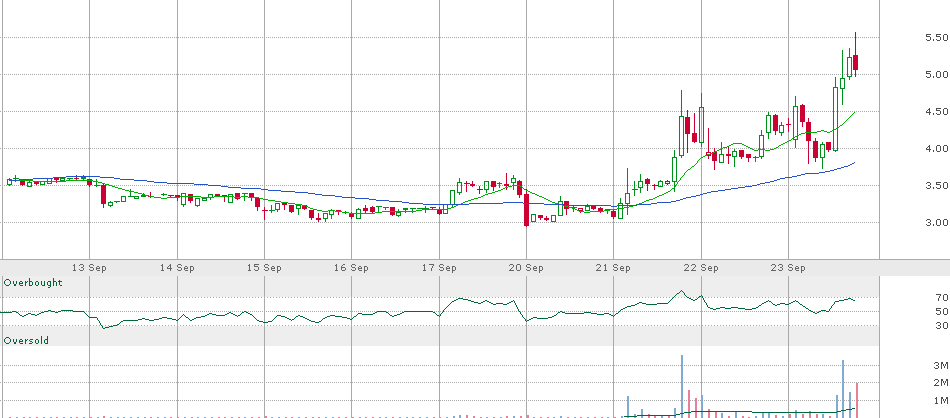Click the 5.50 price axis label
The image size is (950, 418).
[x=936, y=38]
